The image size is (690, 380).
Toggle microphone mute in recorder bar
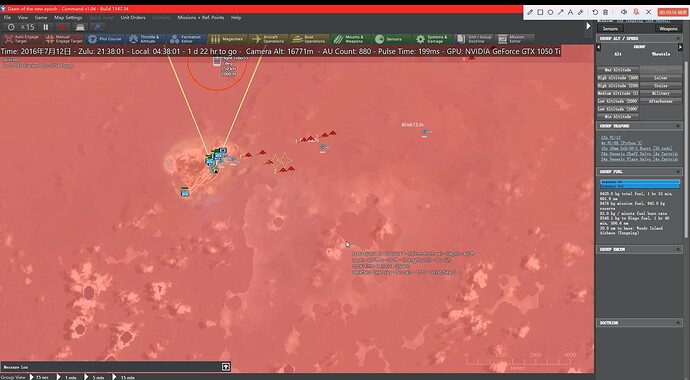pyautogui.click(x=636, y=12)
